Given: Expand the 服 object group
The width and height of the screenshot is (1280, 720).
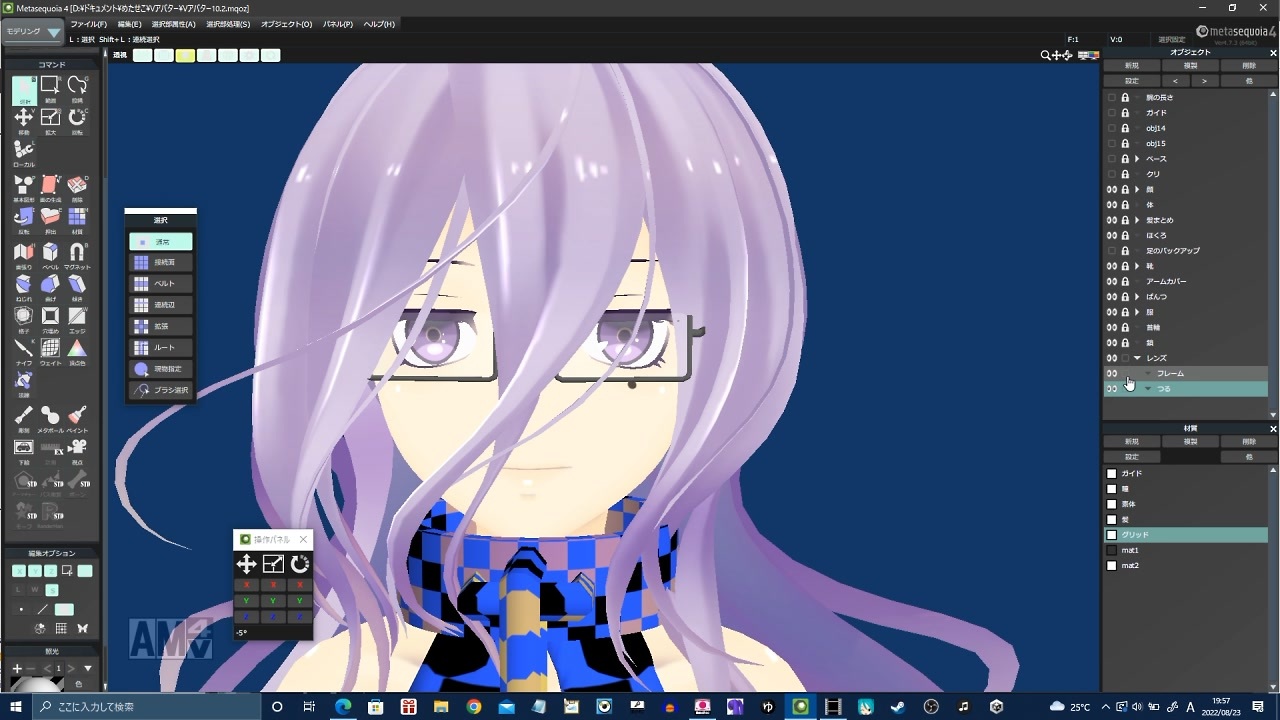Looking at the screenshot, I should pyautogui.click(x=1137, y=312).
